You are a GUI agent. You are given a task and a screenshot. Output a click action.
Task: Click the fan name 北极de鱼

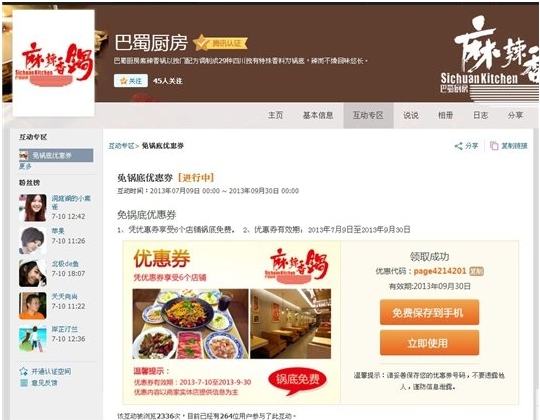pyautogui.click(x=65, y=264)
